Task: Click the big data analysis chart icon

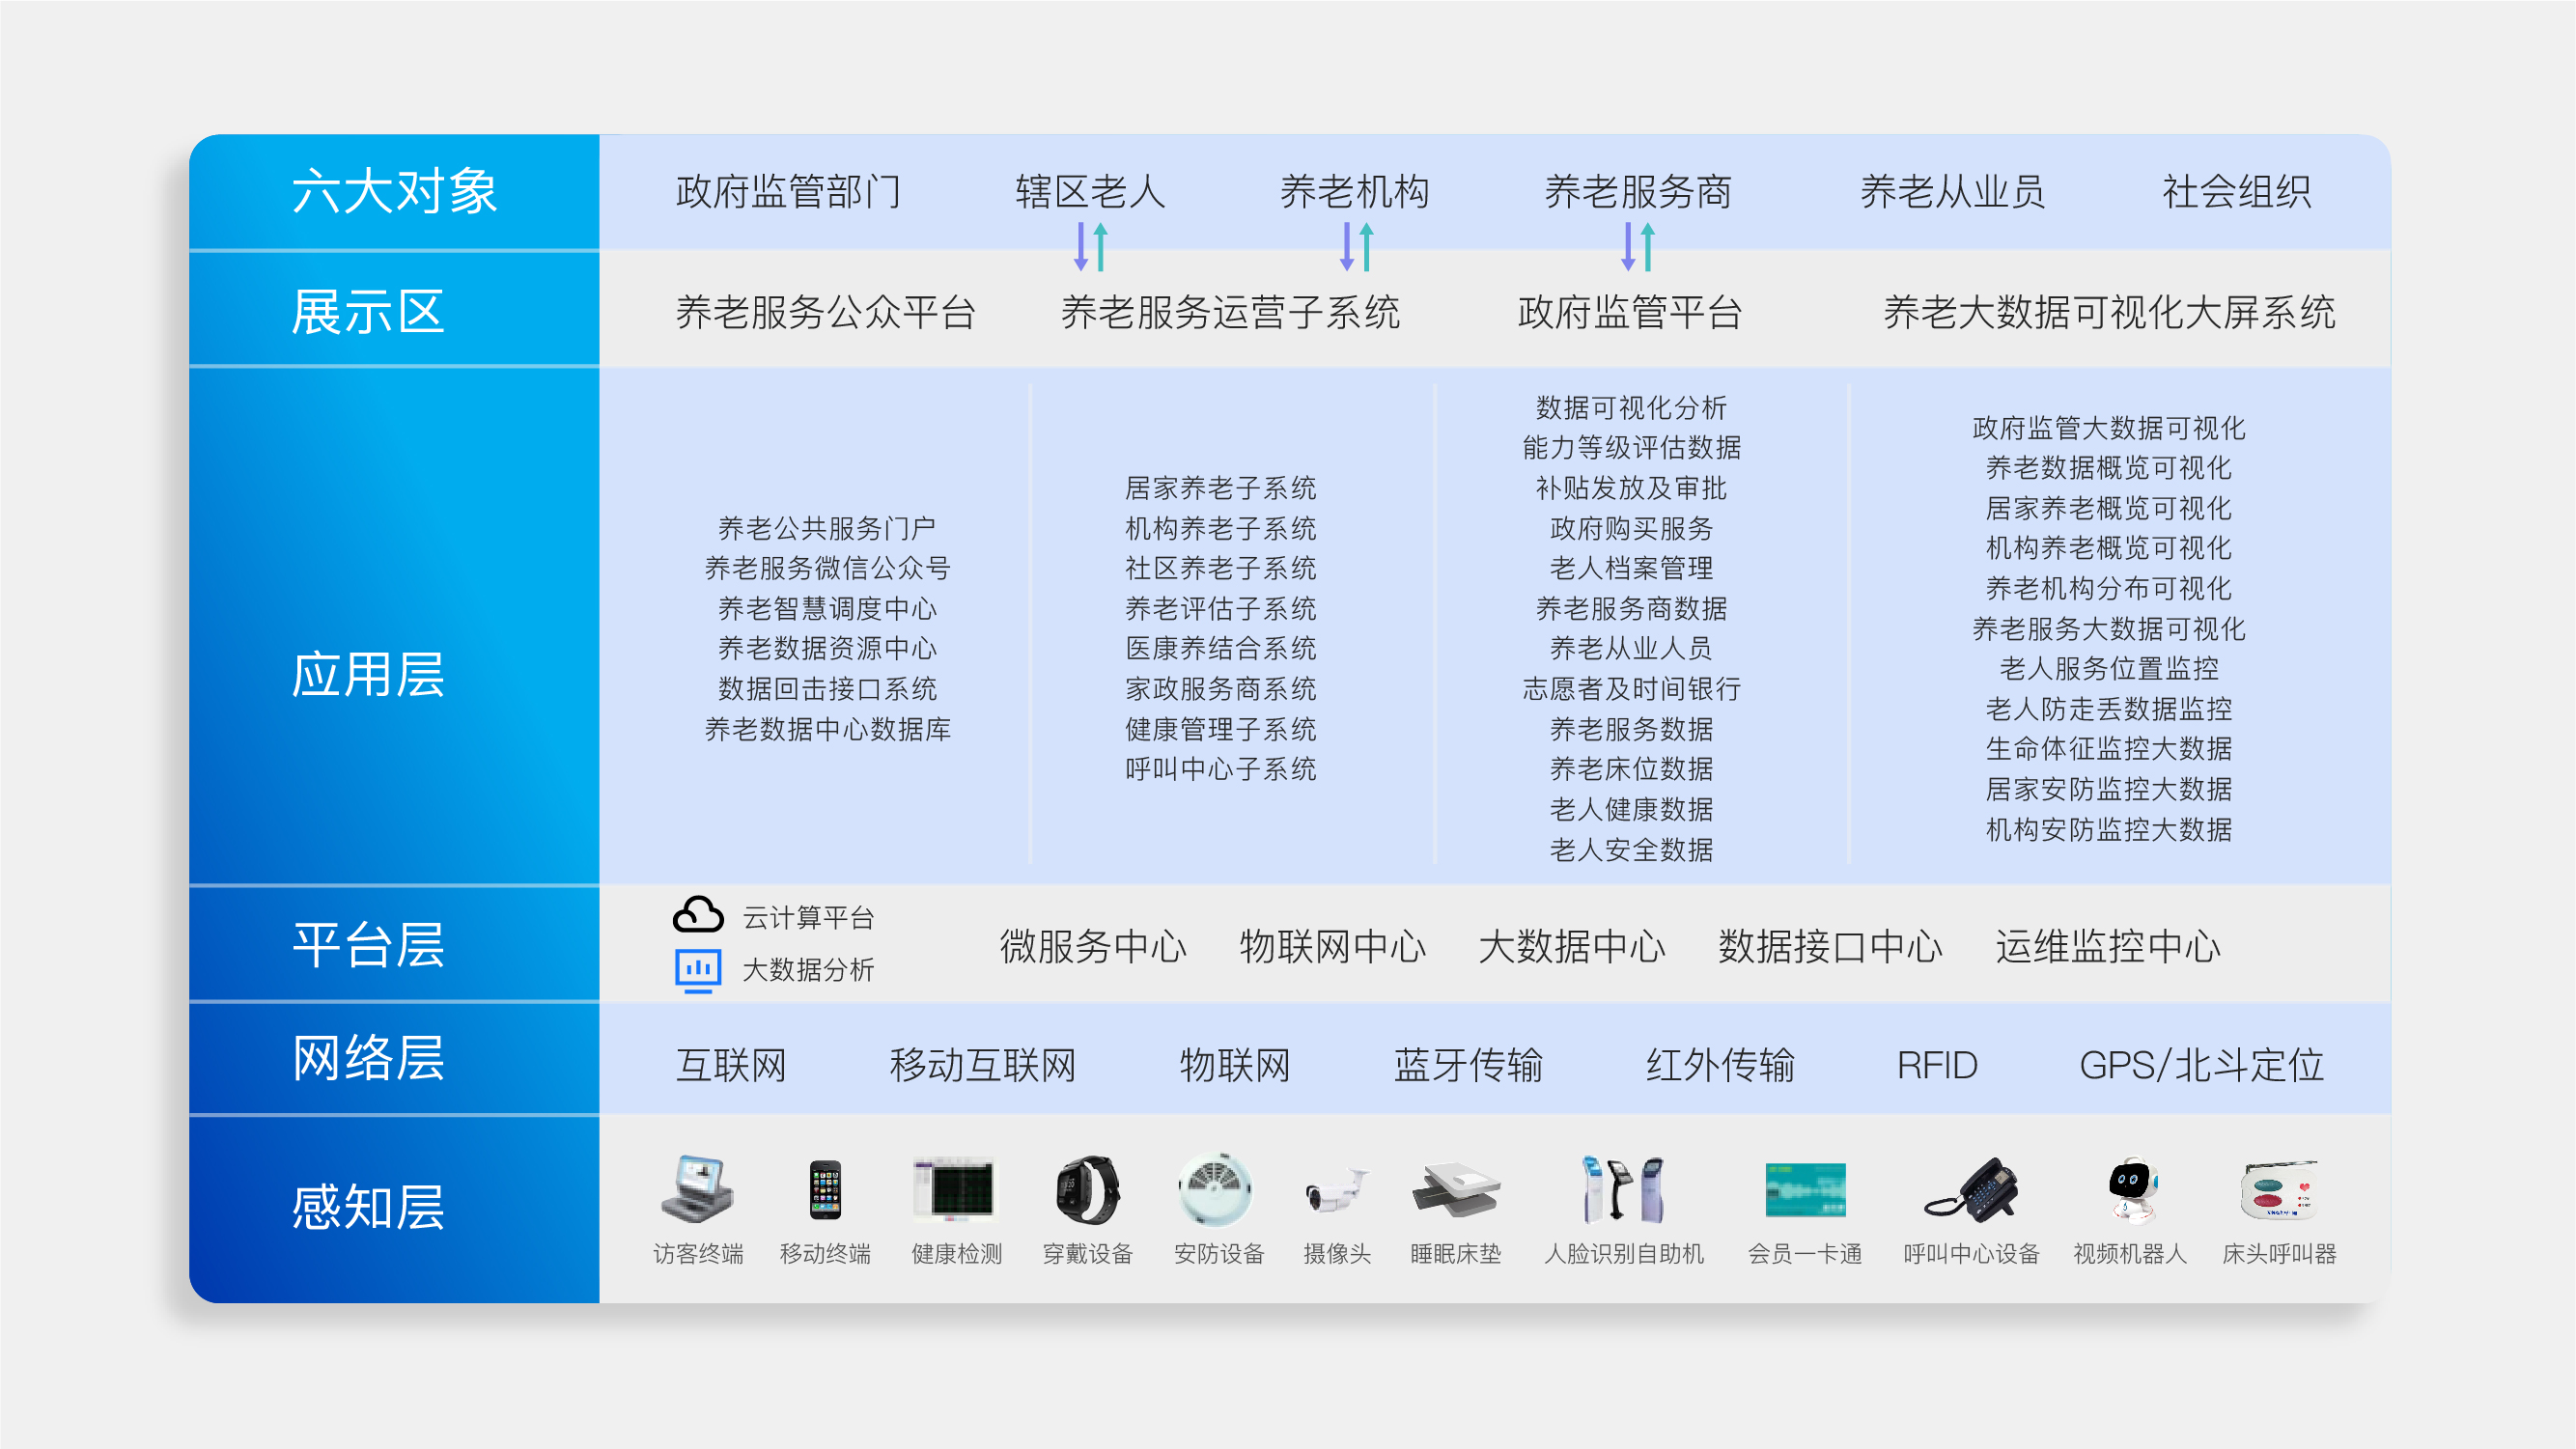Action: pos(698,970)
